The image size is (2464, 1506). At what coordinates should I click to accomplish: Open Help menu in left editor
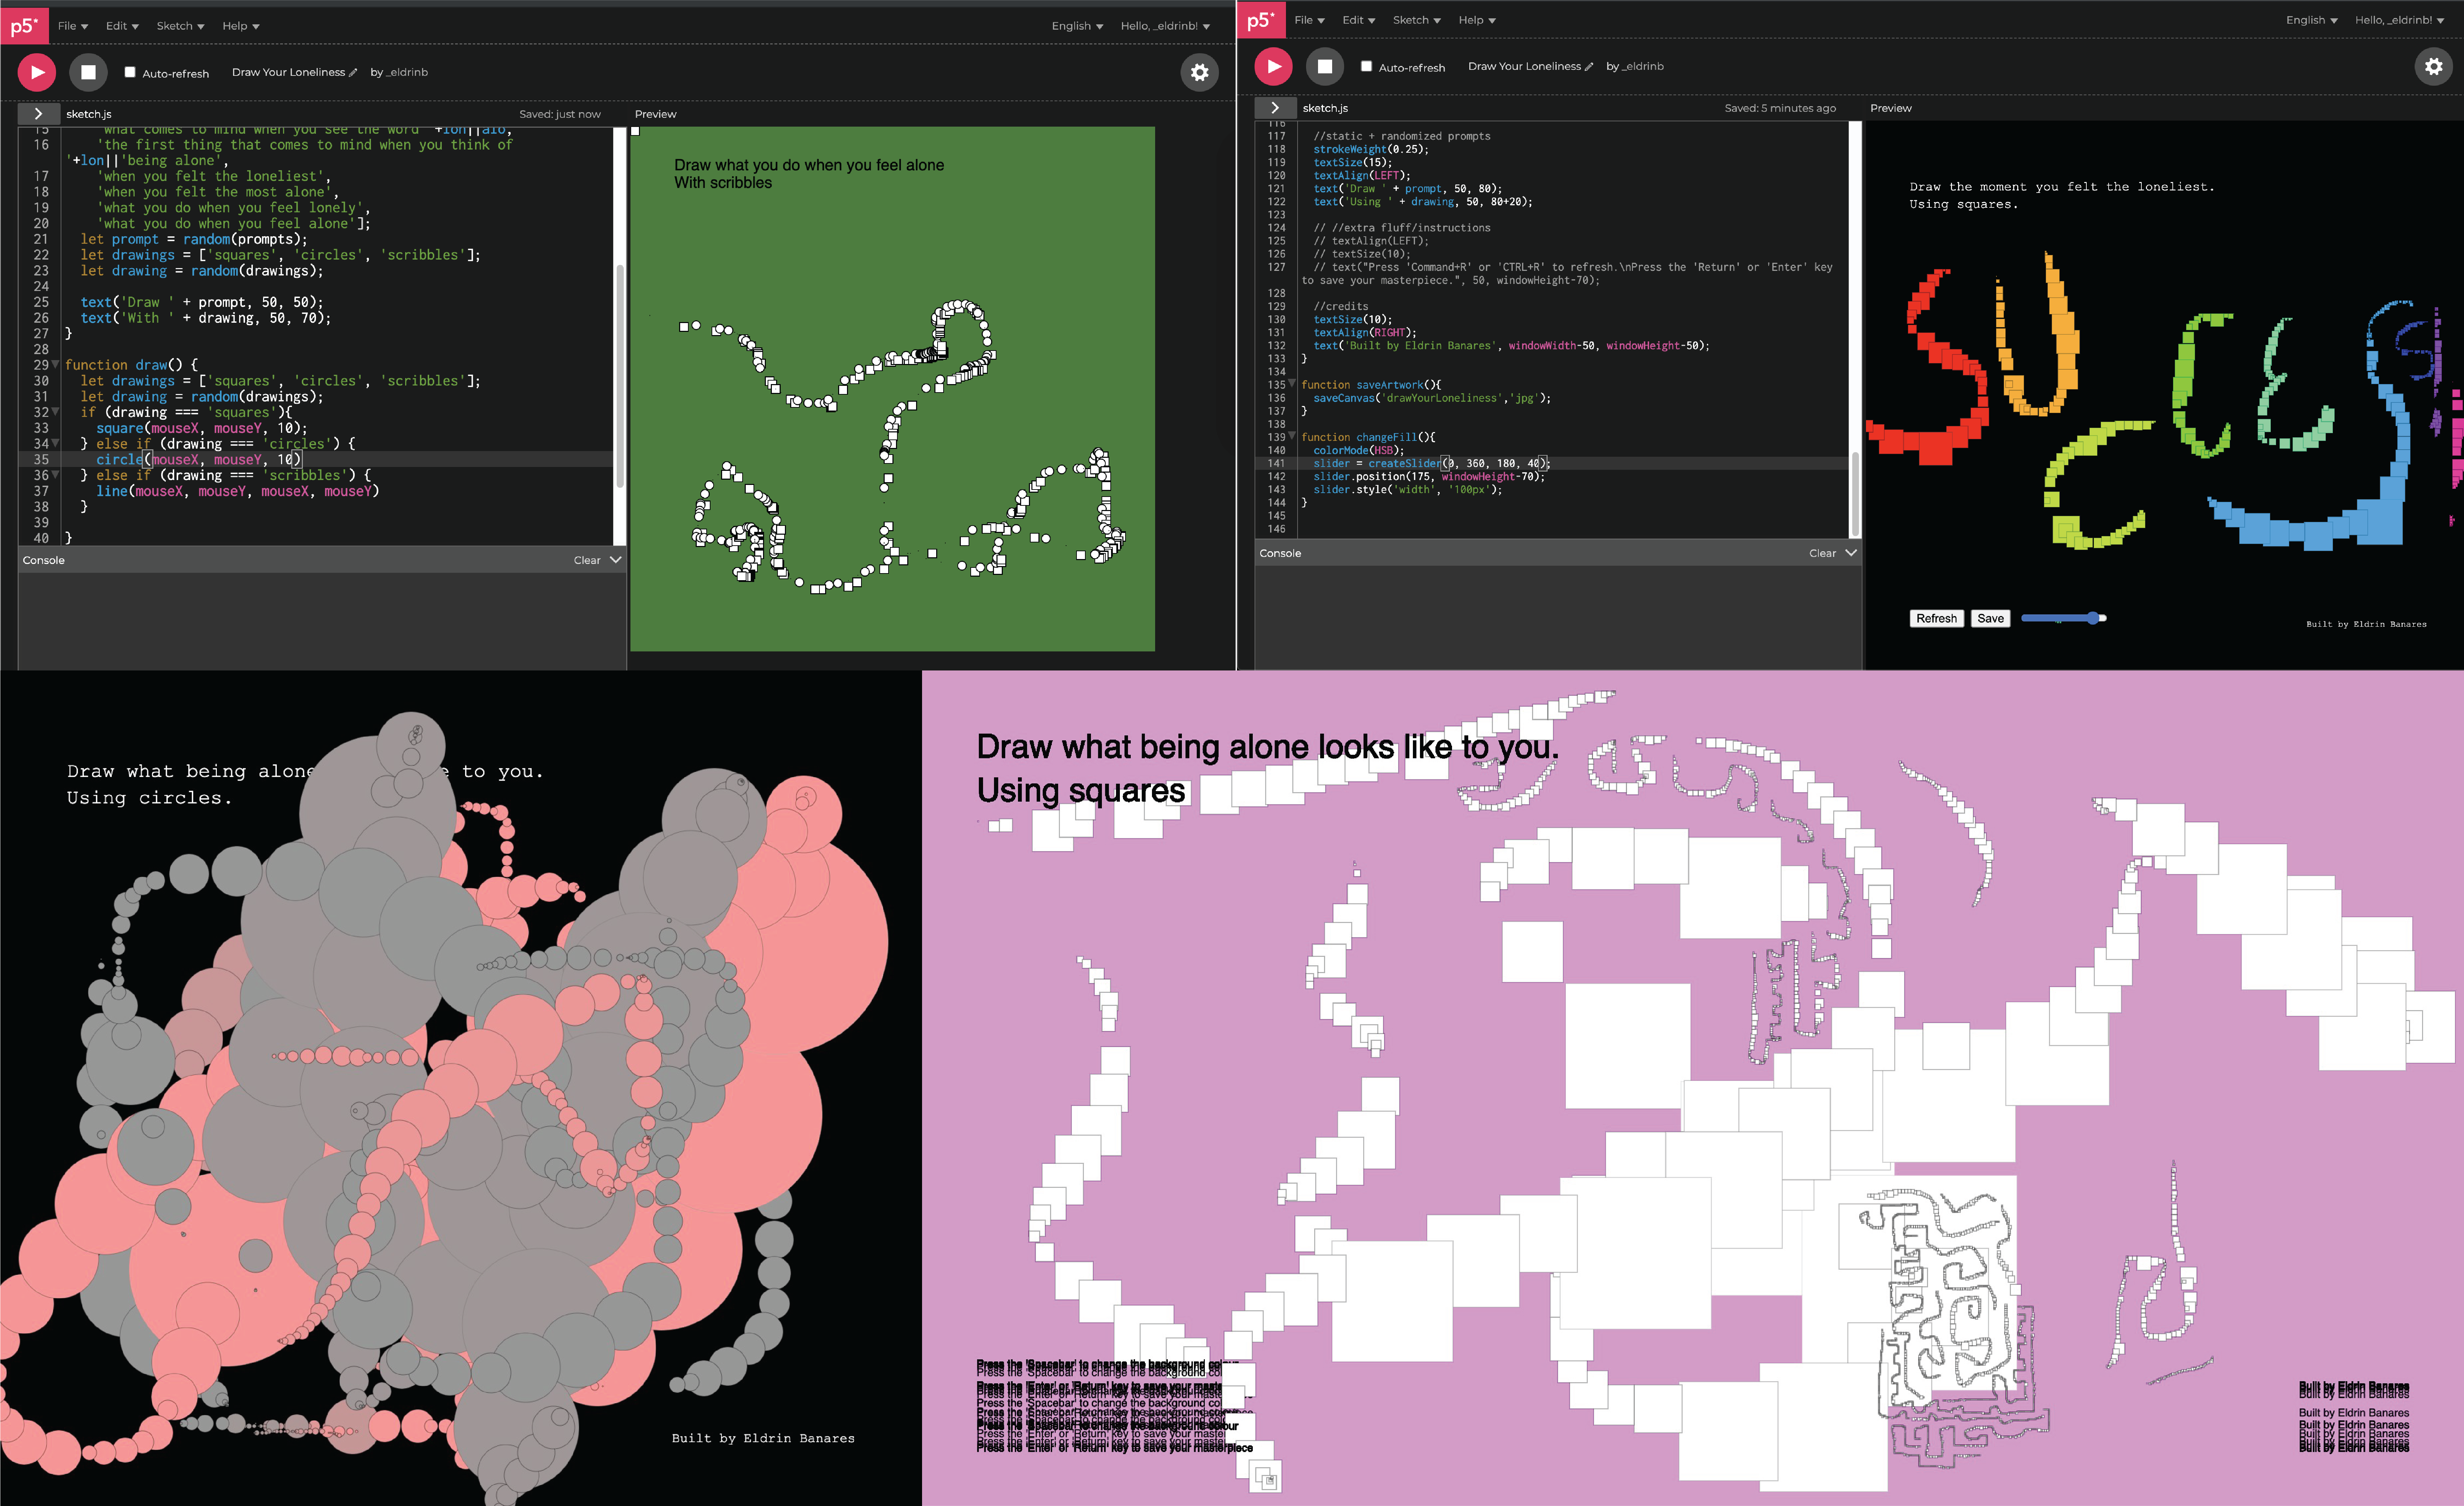(x=241, y=26)
